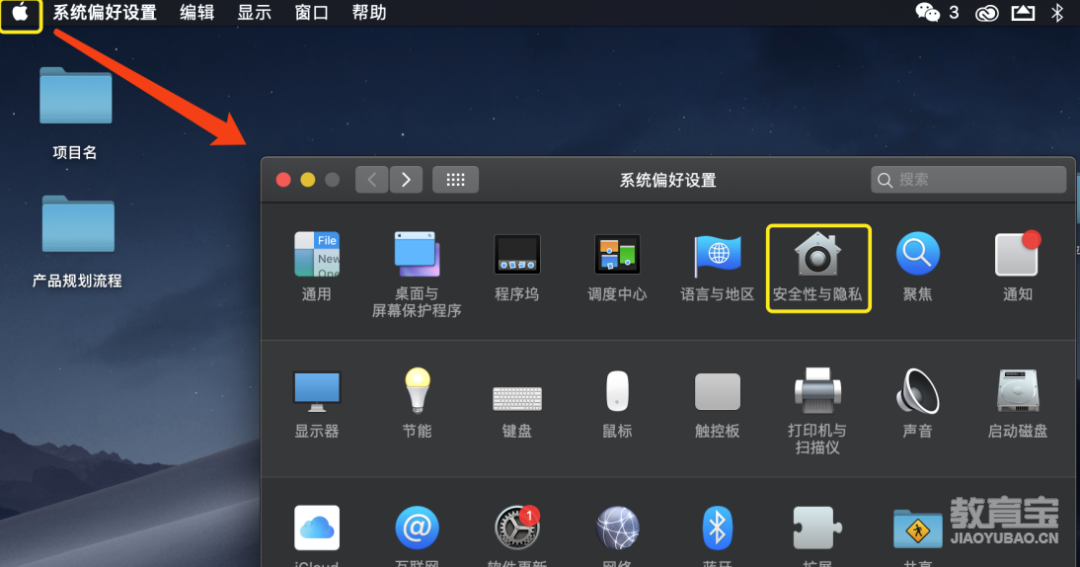The width and height of the screenshot is (1080, 567).
Task: Open the 网络 (Network) globe pane
Action: tap(617, 528)
